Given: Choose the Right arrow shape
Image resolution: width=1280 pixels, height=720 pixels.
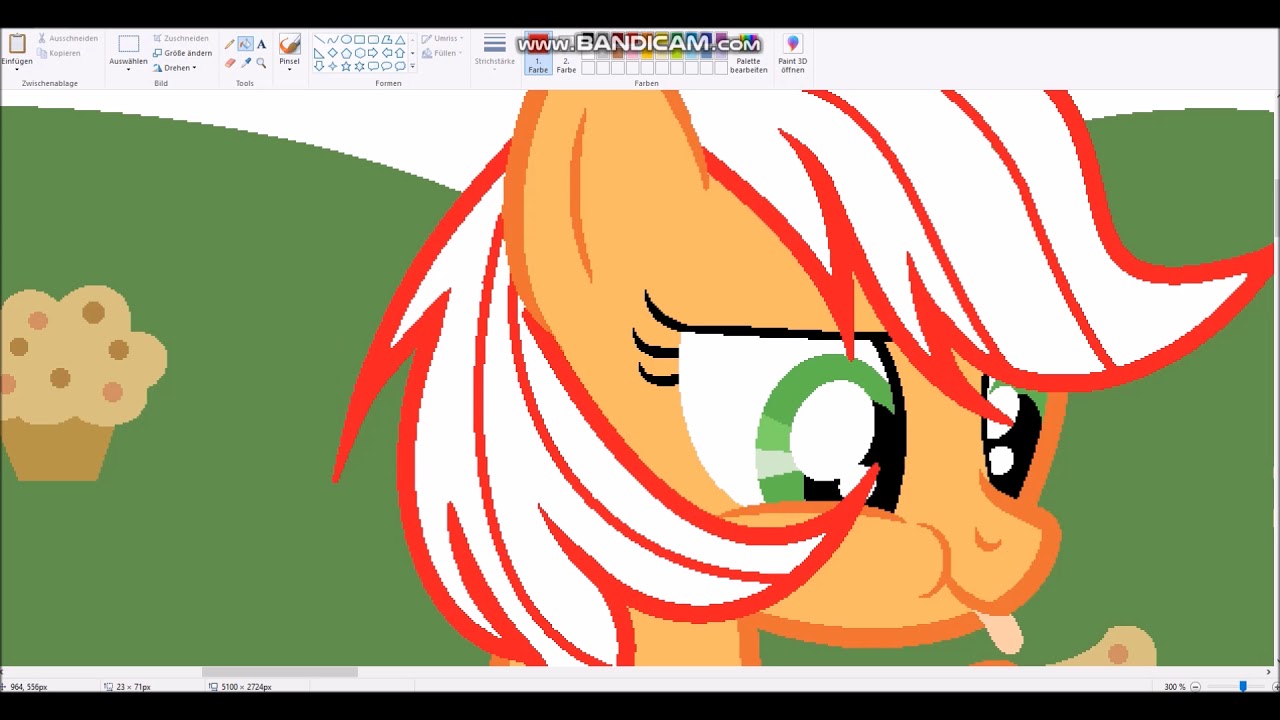Looking at the screenshot, I should point(373,53).
